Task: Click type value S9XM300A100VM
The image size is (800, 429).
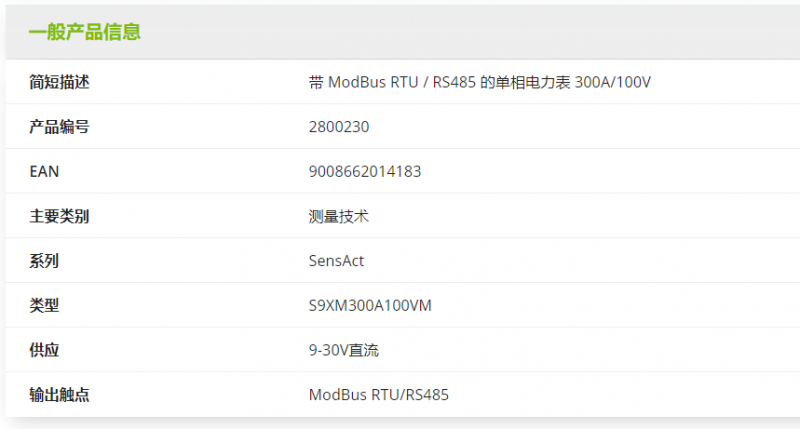Action: point(370,306)
